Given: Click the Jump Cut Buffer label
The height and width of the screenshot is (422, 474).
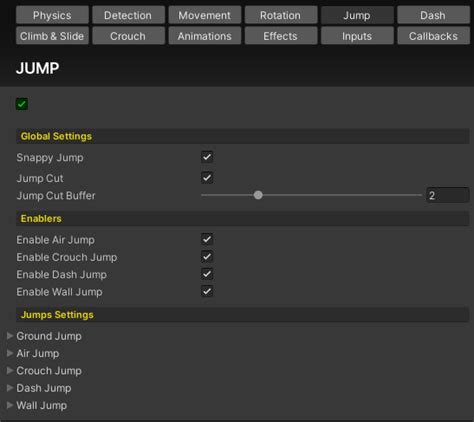Looking at the screenshot, I should [x=56, y=196].
